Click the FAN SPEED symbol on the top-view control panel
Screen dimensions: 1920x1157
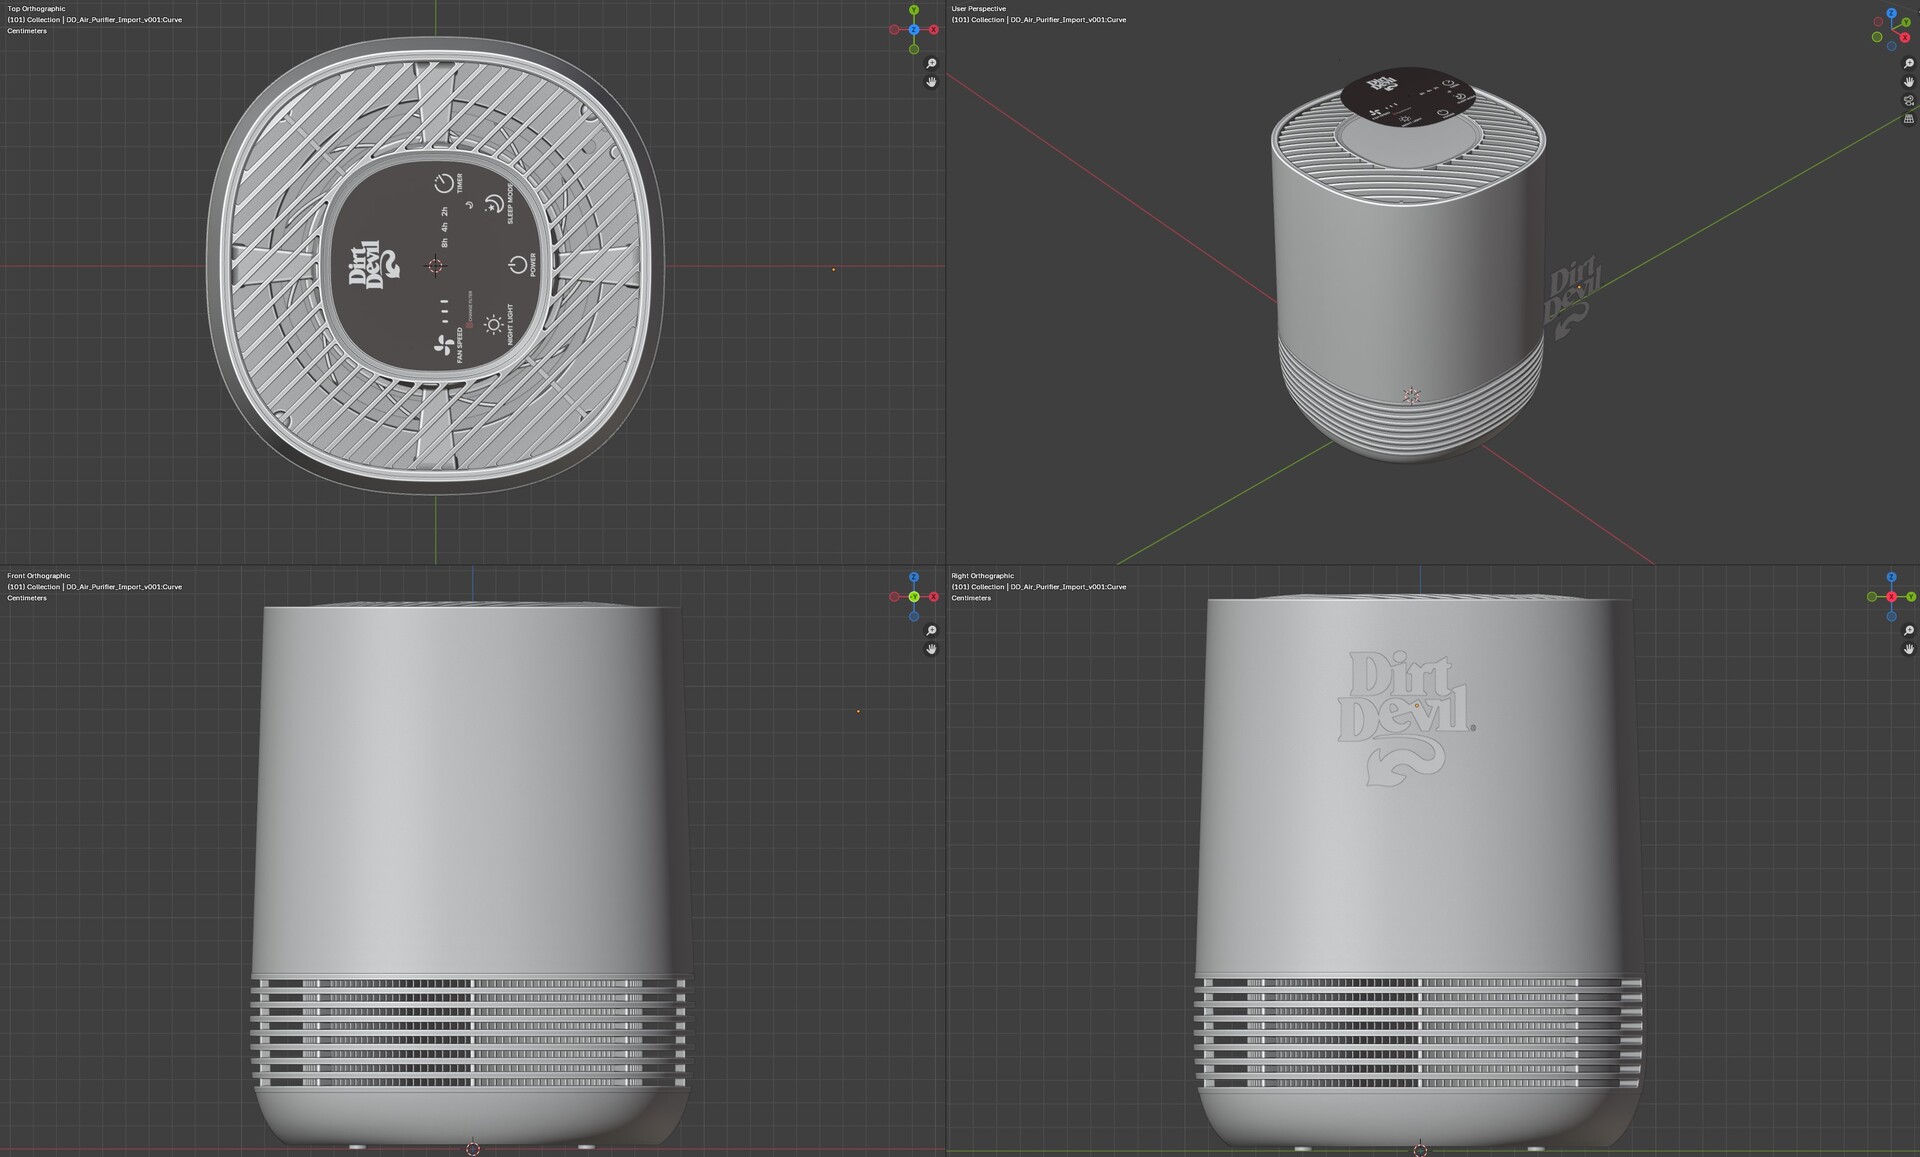443,347
